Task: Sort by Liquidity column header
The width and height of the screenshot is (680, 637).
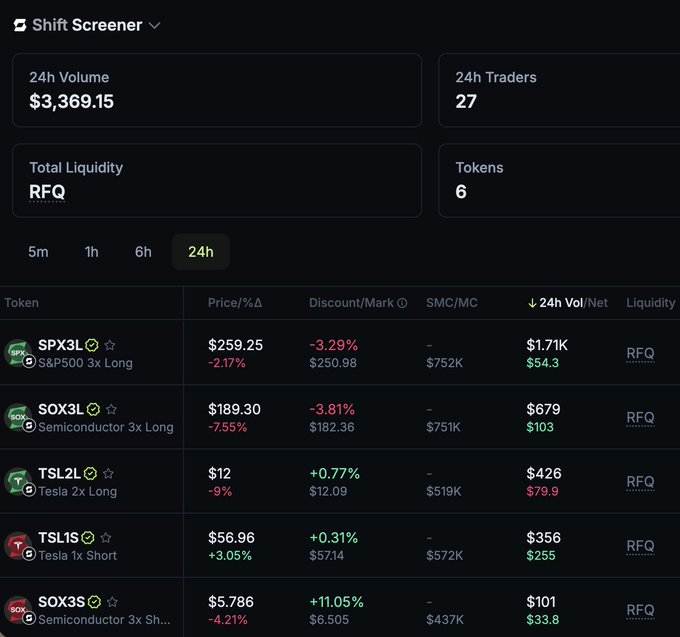Action: (651, 303)
